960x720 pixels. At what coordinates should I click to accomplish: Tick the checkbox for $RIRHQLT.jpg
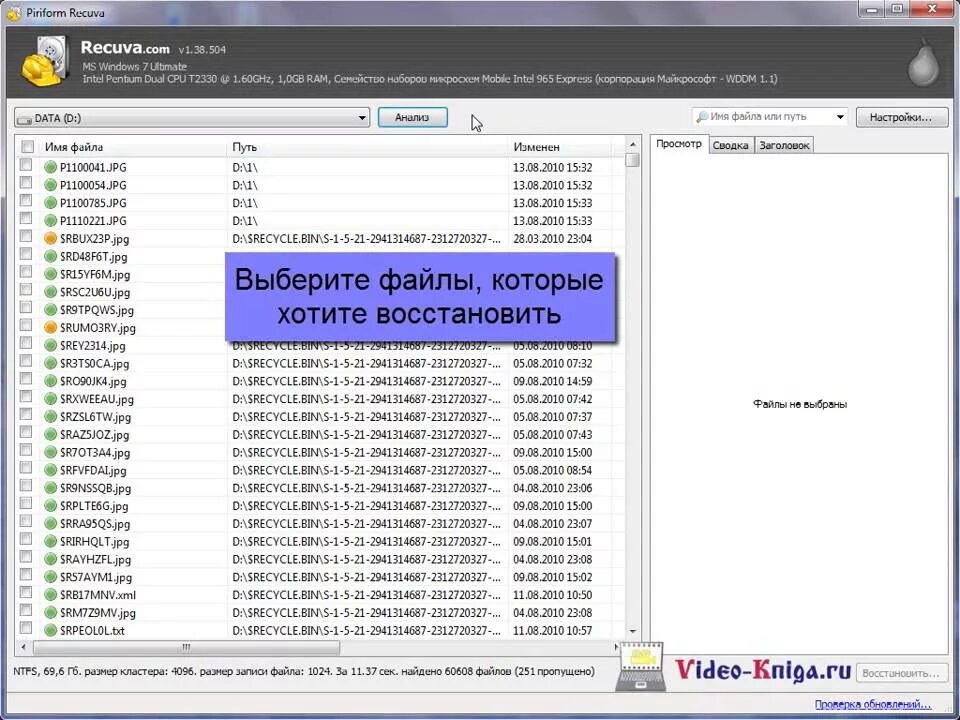click(x=26, y=539)
